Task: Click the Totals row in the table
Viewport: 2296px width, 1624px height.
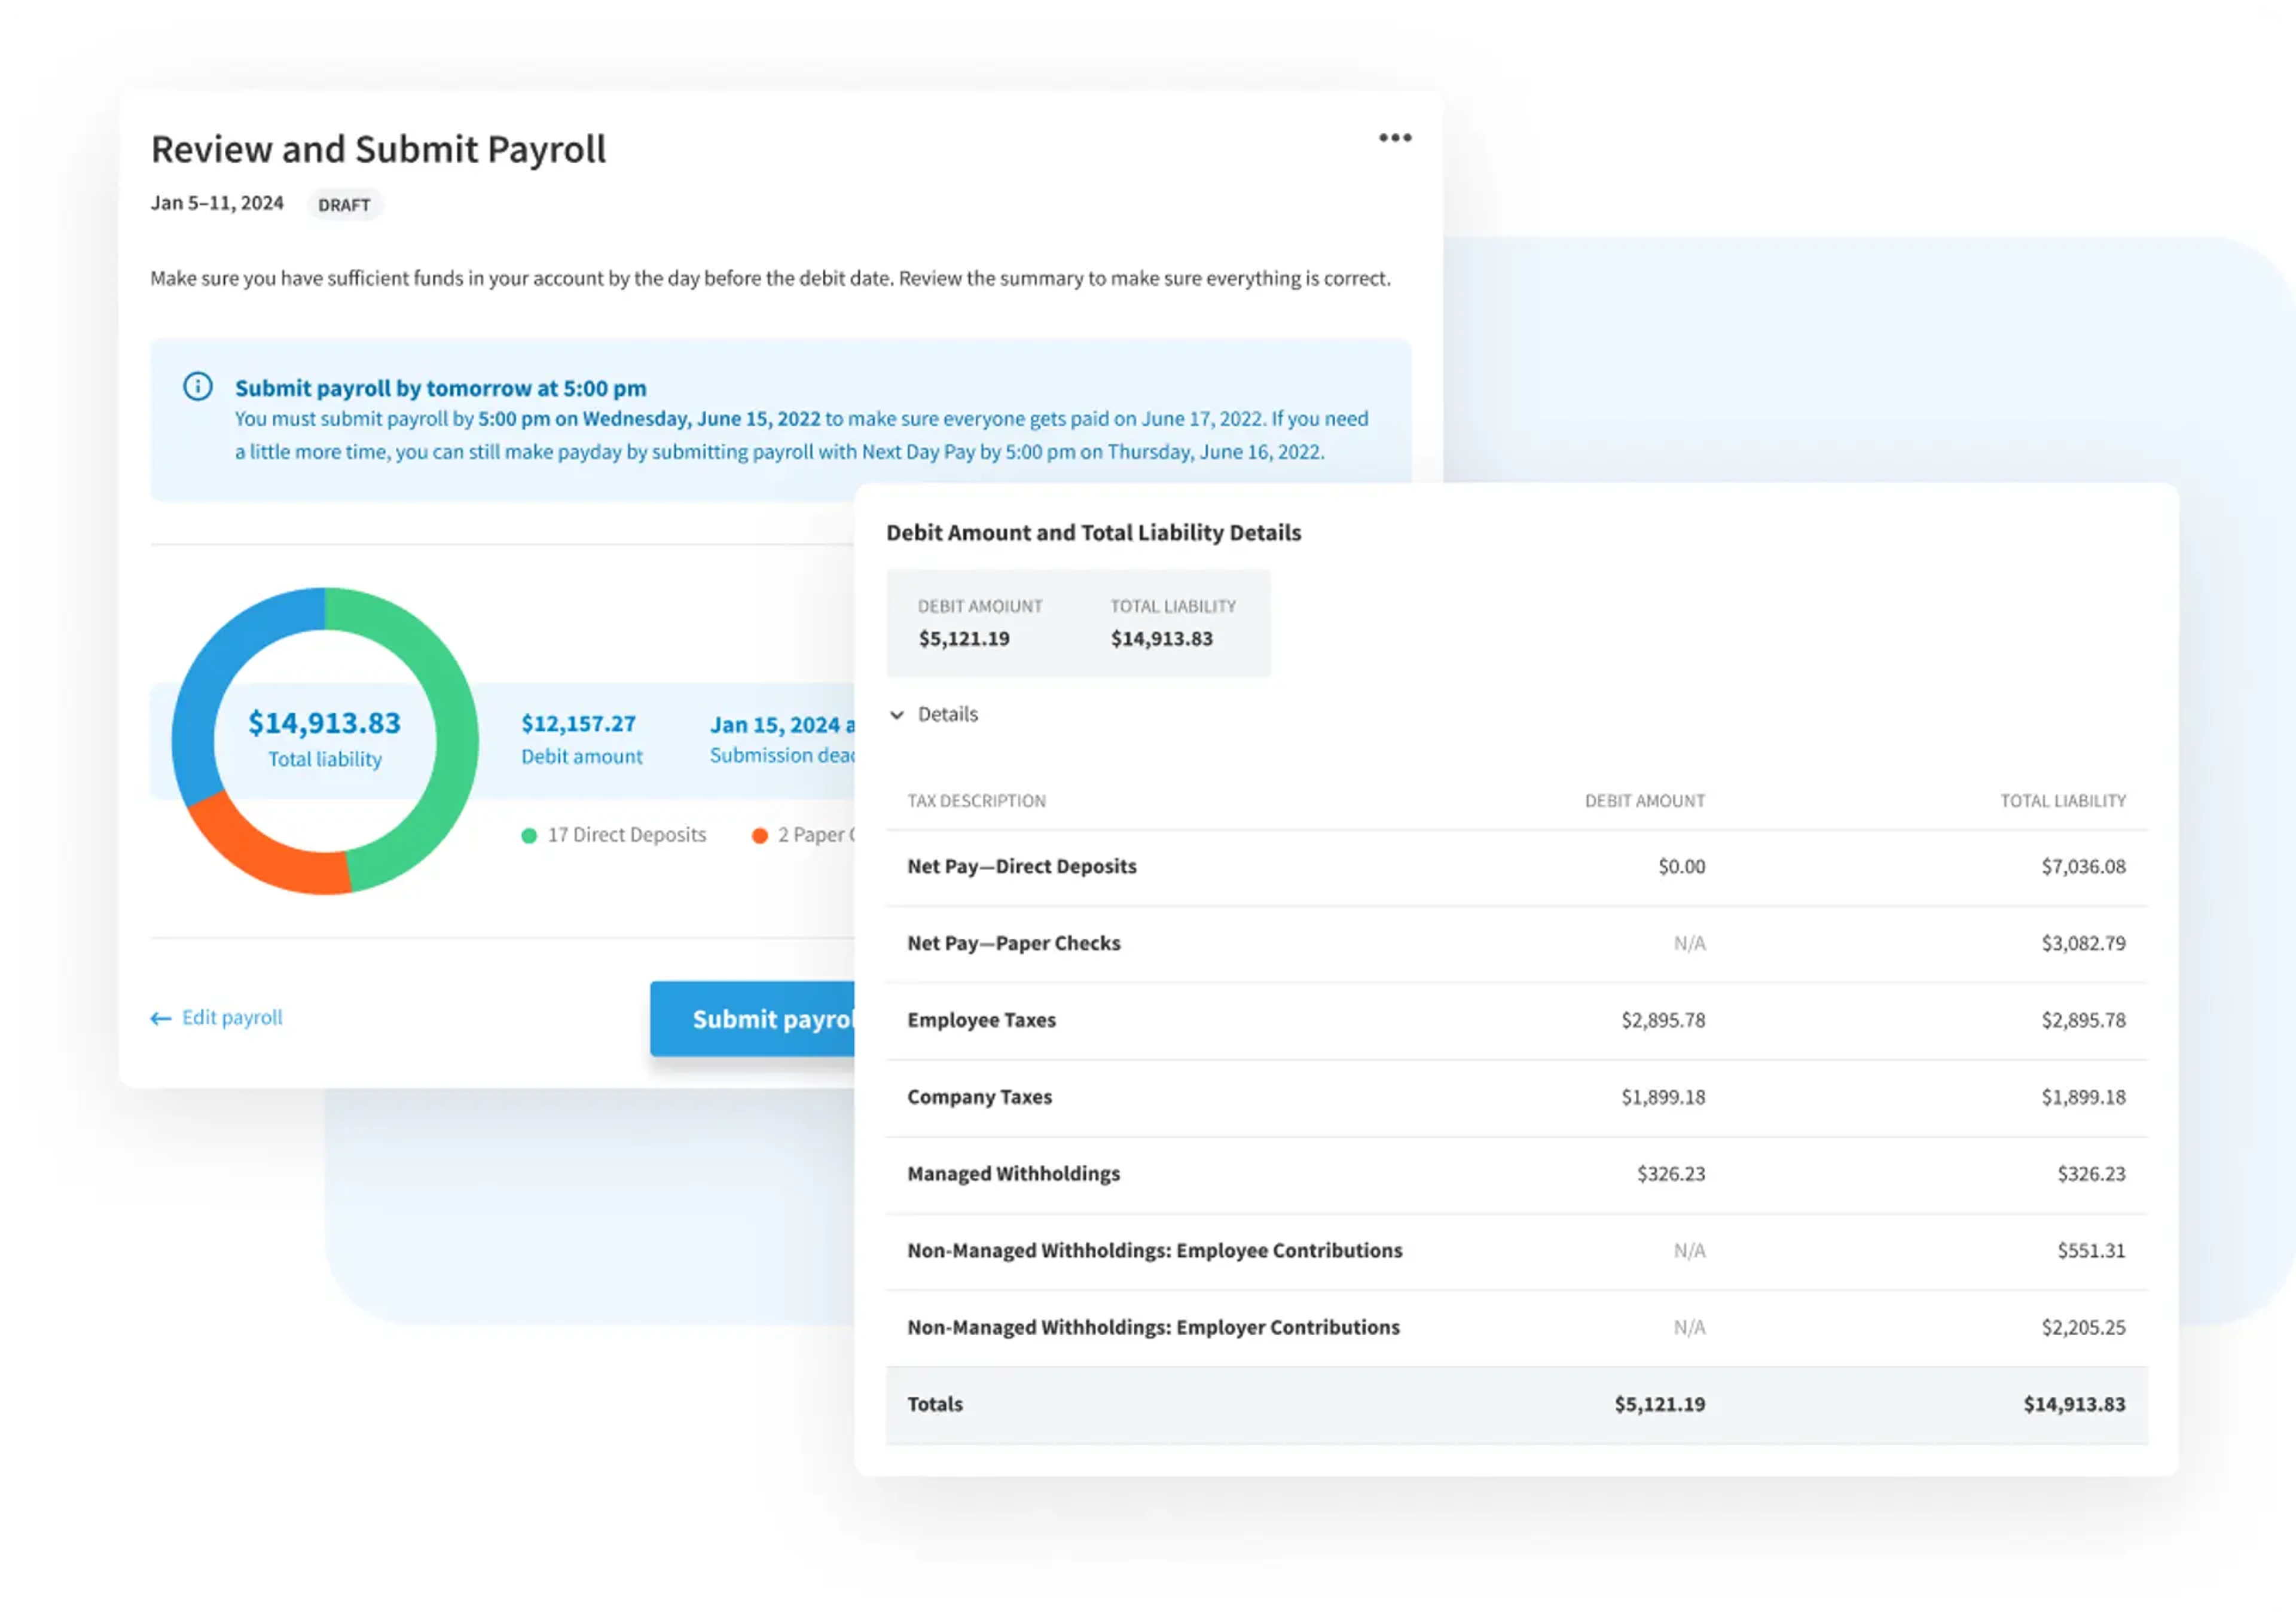Action: point(1515,1405)
